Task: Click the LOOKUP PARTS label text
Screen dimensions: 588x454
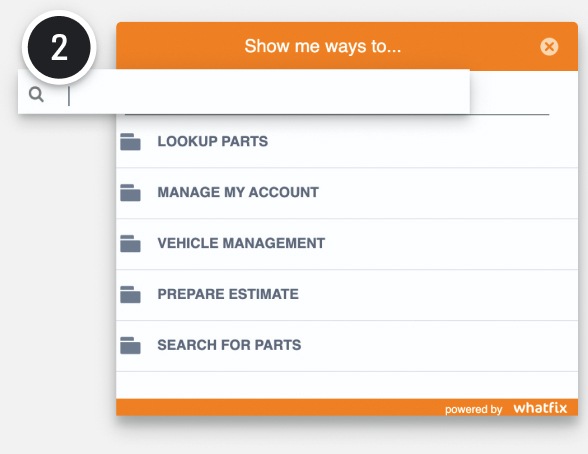Action: tap(213, 141)
